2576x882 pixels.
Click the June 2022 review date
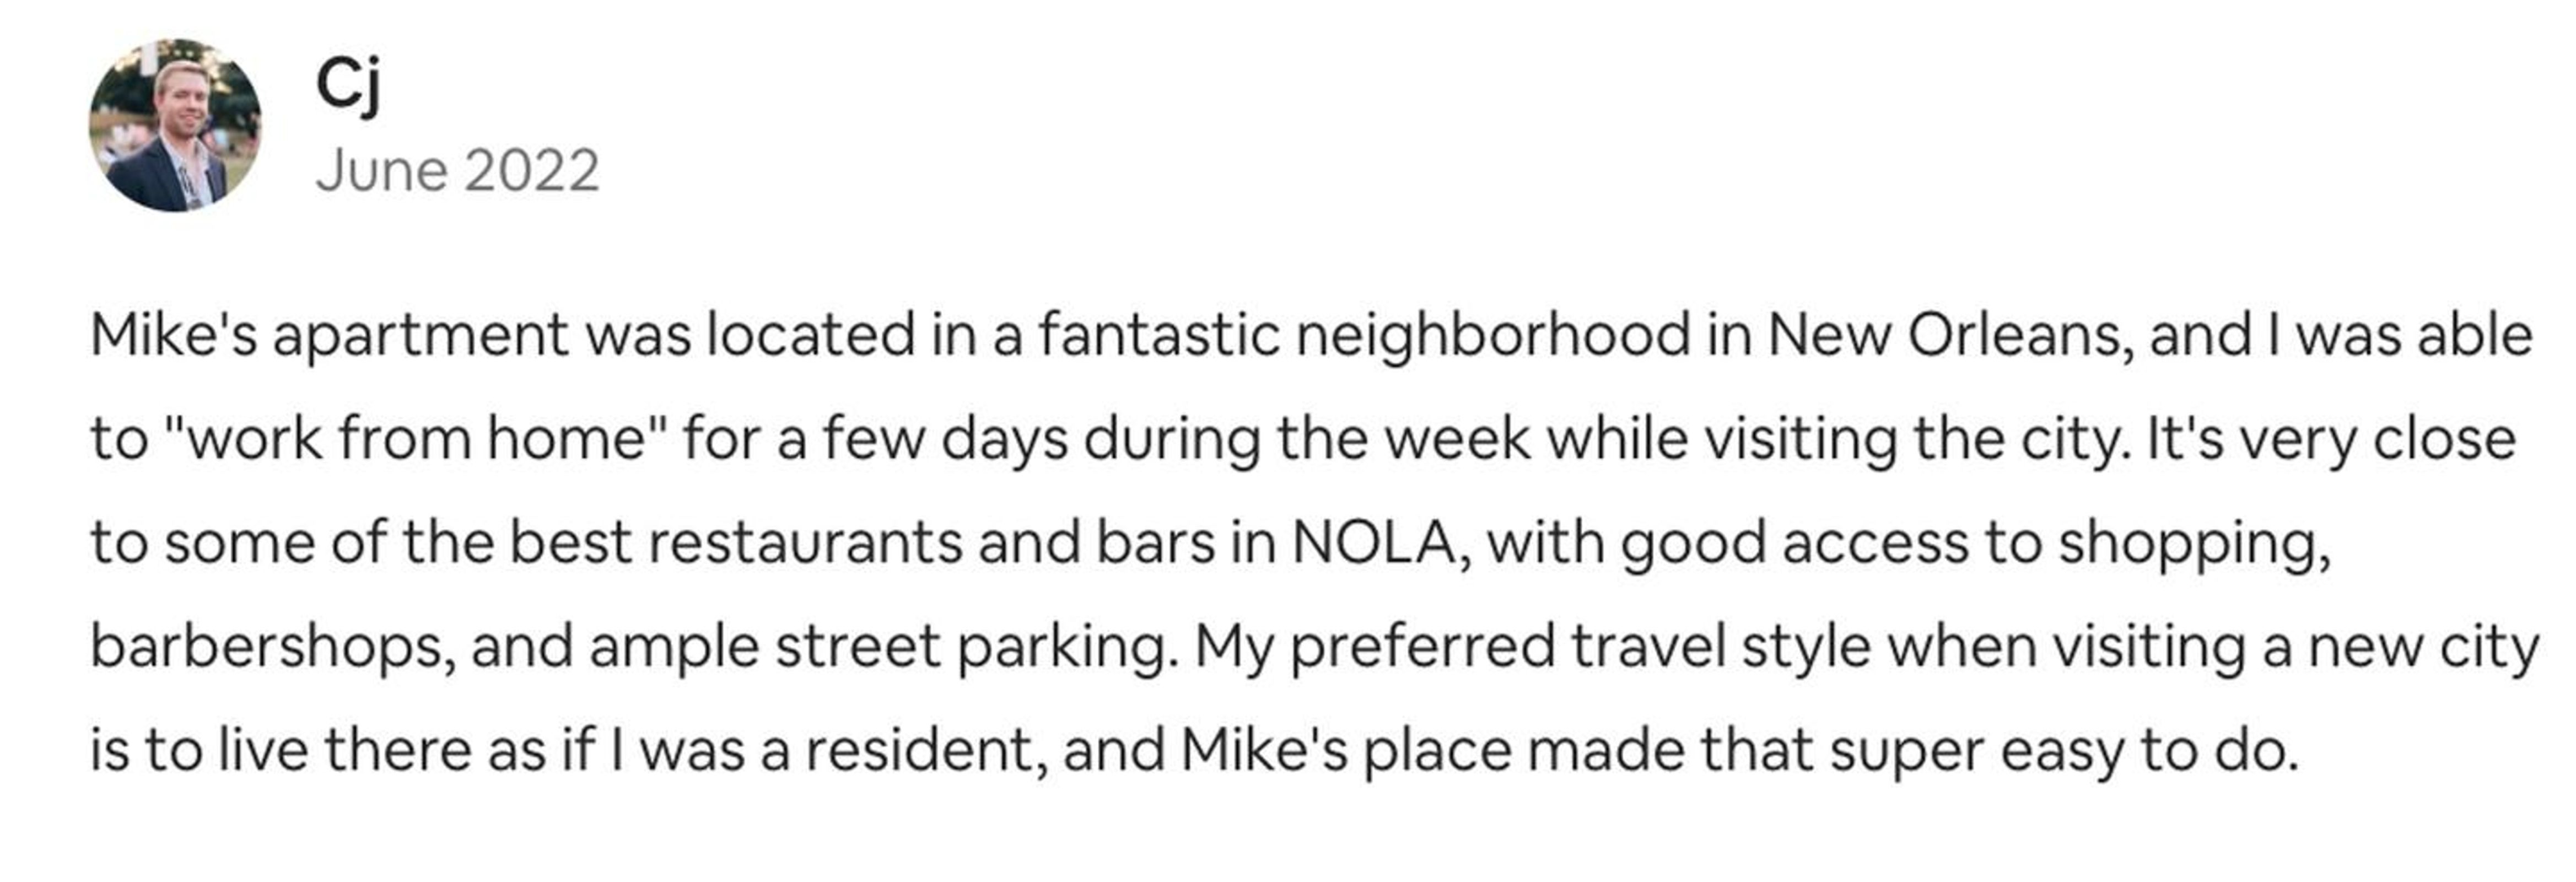point(457,171)
